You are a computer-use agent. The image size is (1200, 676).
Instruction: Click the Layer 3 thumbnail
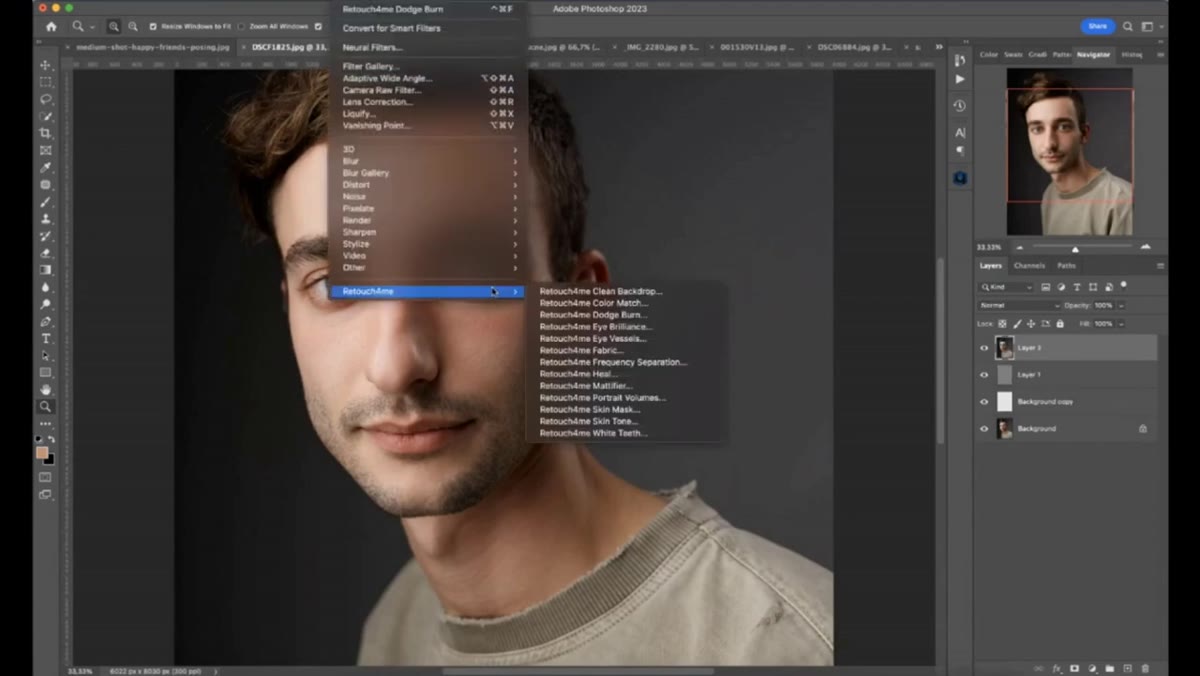pos(1004,348)
